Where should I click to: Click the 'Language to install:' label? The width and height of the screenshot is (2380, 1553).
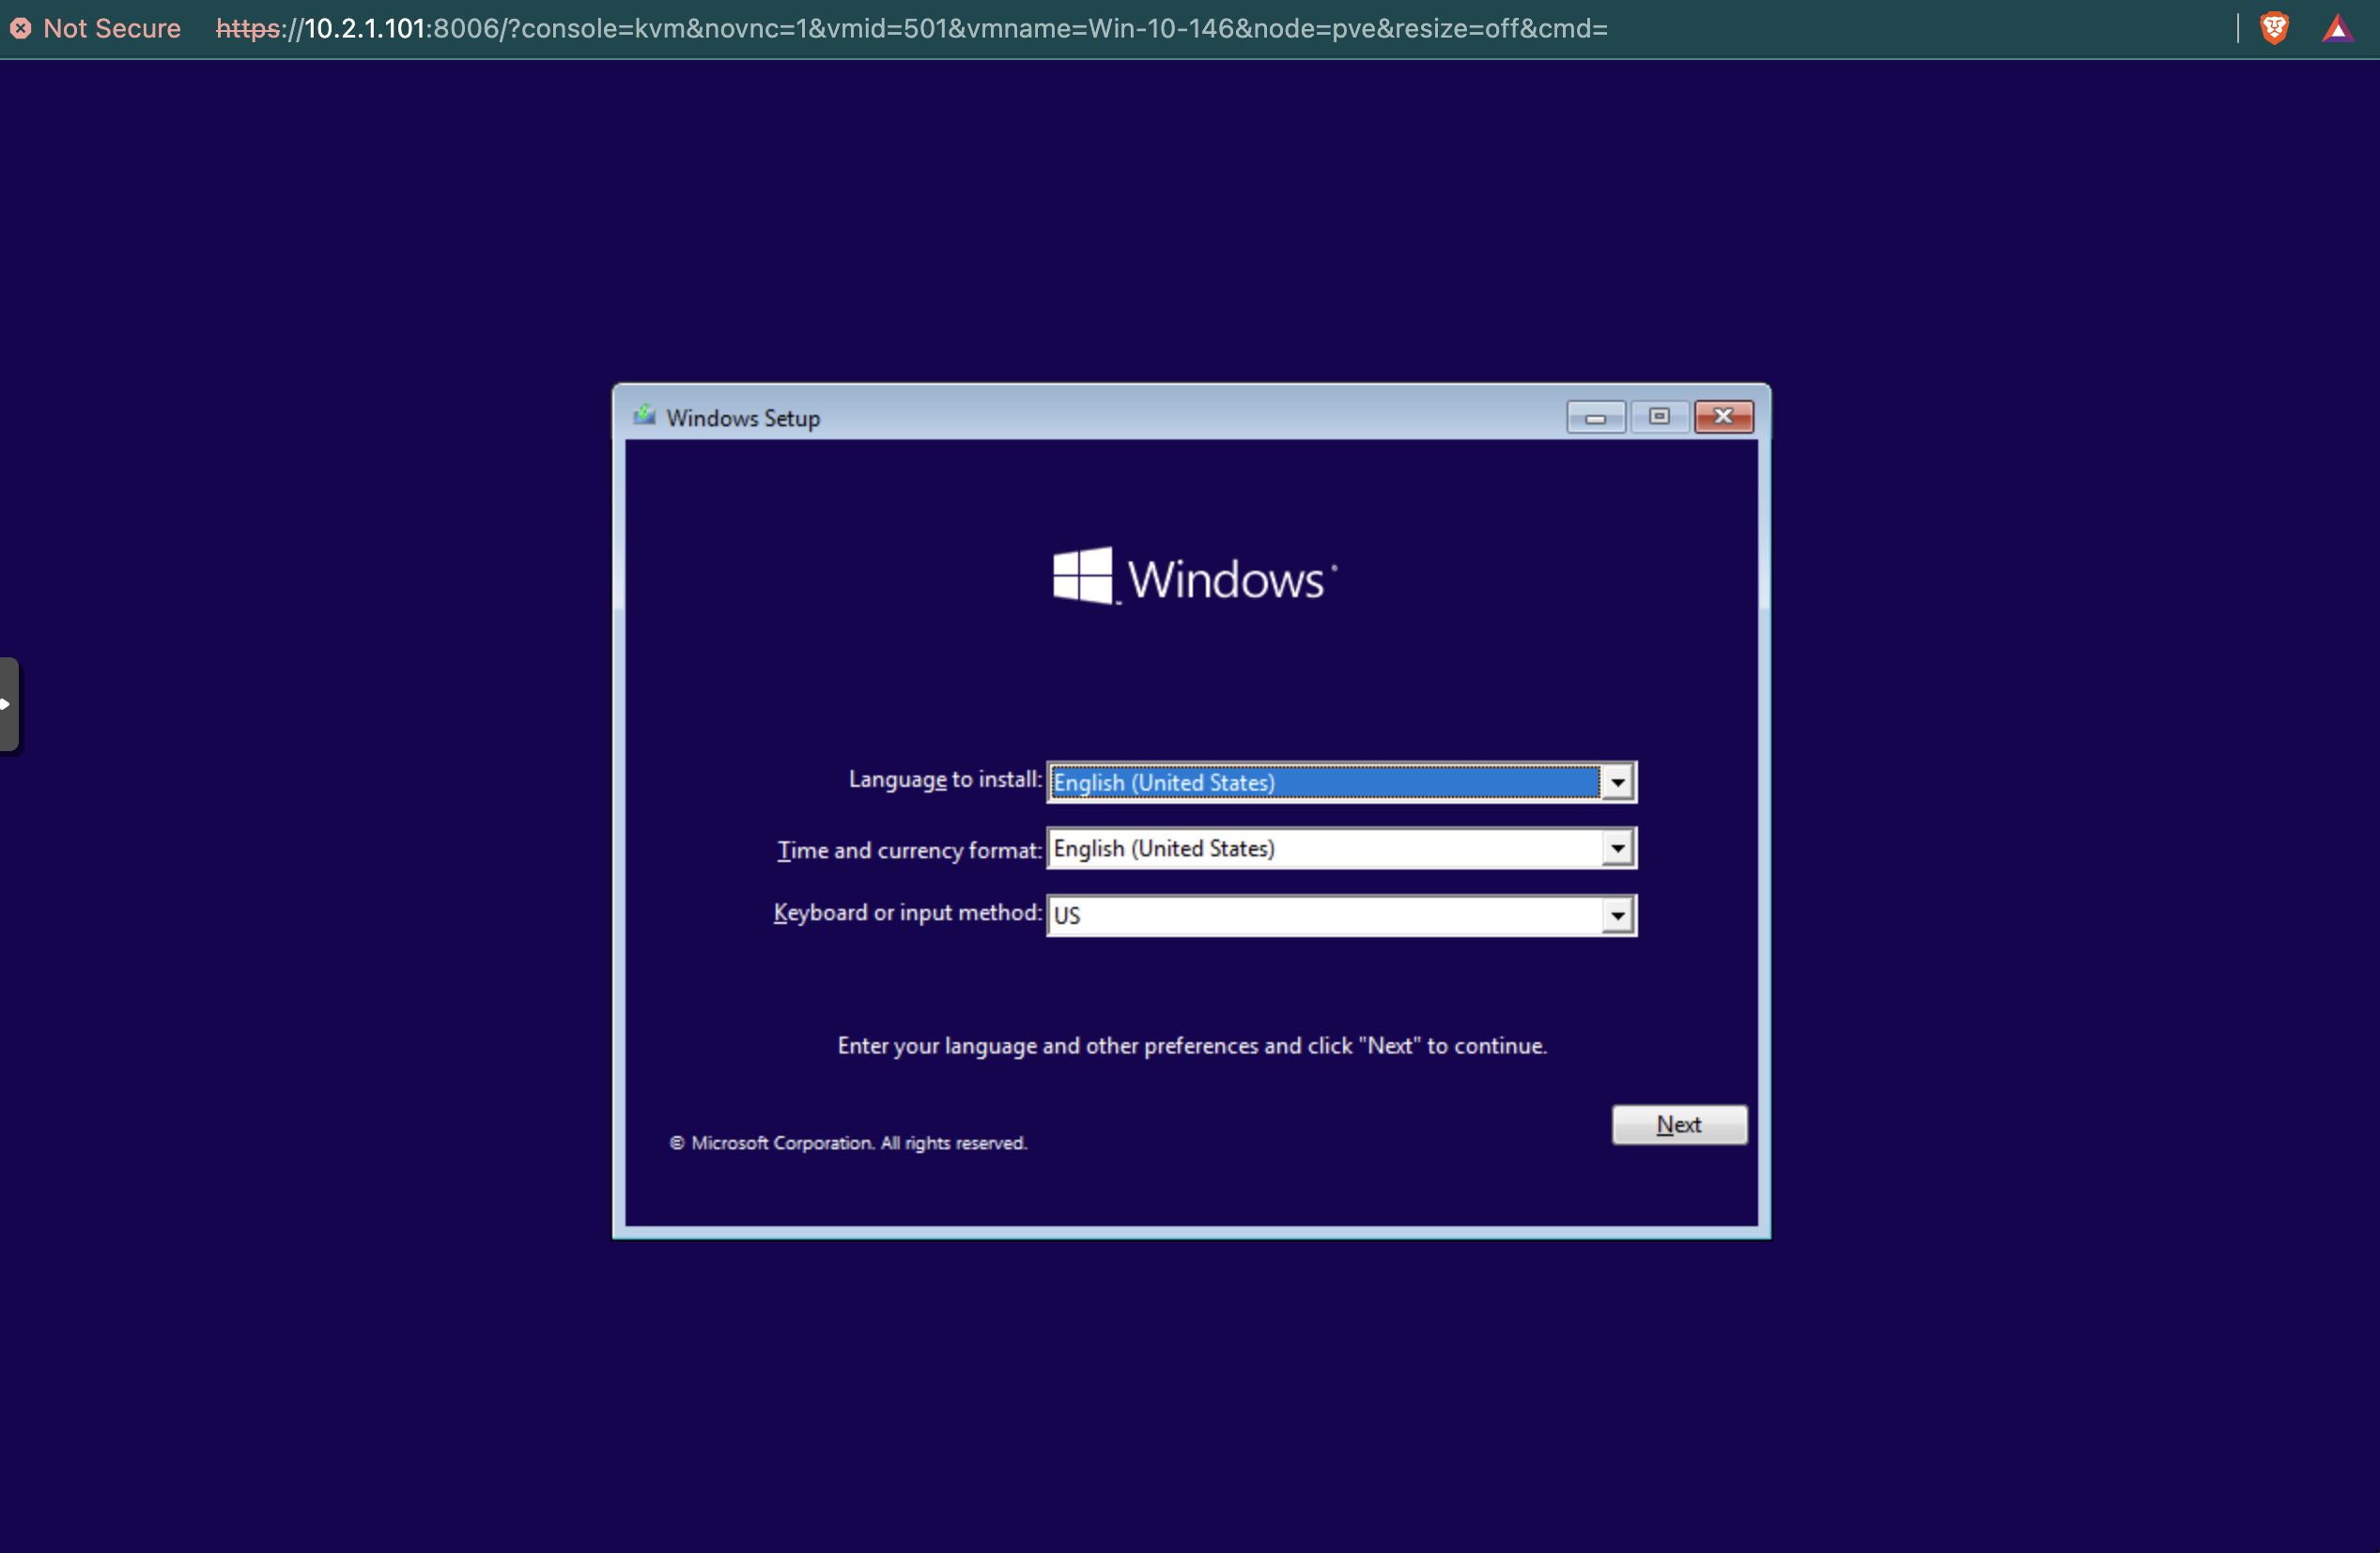coord(945,780)
